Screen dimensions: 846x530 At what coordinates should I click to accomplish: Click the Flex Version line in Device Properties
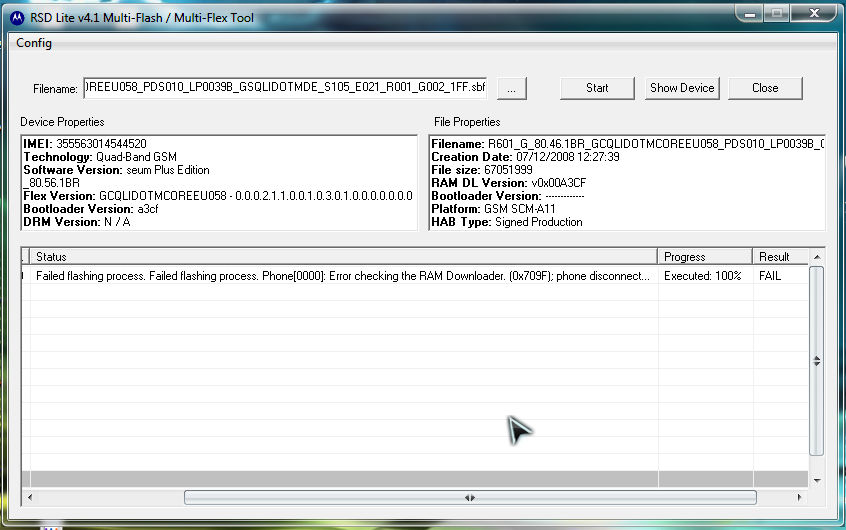click(218, 196)
